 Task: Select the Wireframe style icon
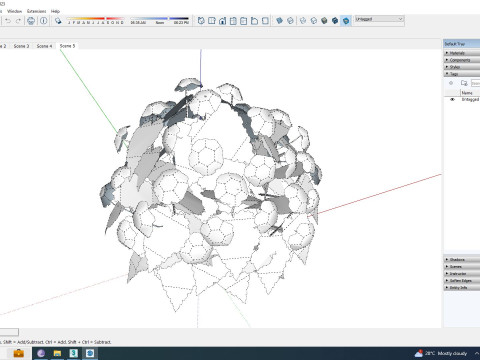pos(303,21)
